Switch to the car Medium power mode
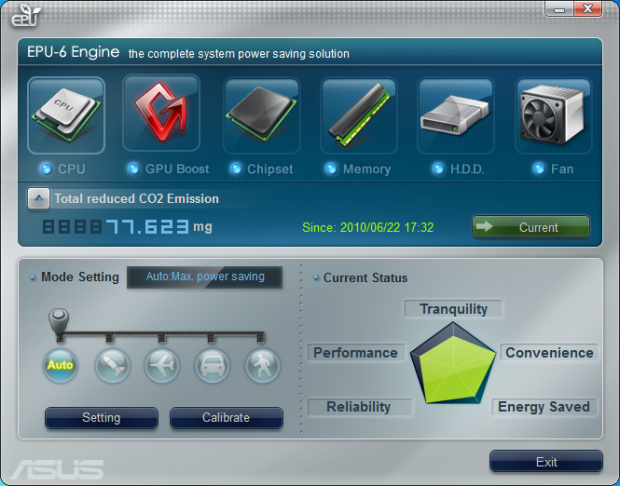Viewport: 620px width, 486px height. (212, 365)
